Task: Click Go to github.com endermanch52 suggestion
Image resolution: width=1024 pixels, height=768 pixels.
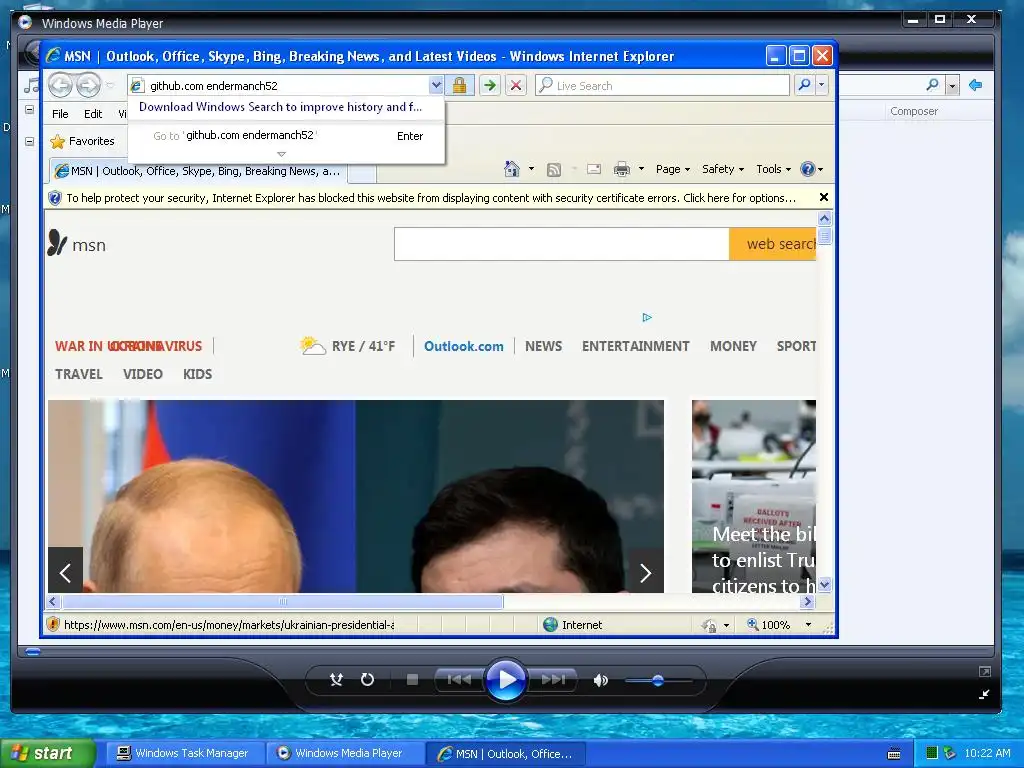Action: (286, 136)
